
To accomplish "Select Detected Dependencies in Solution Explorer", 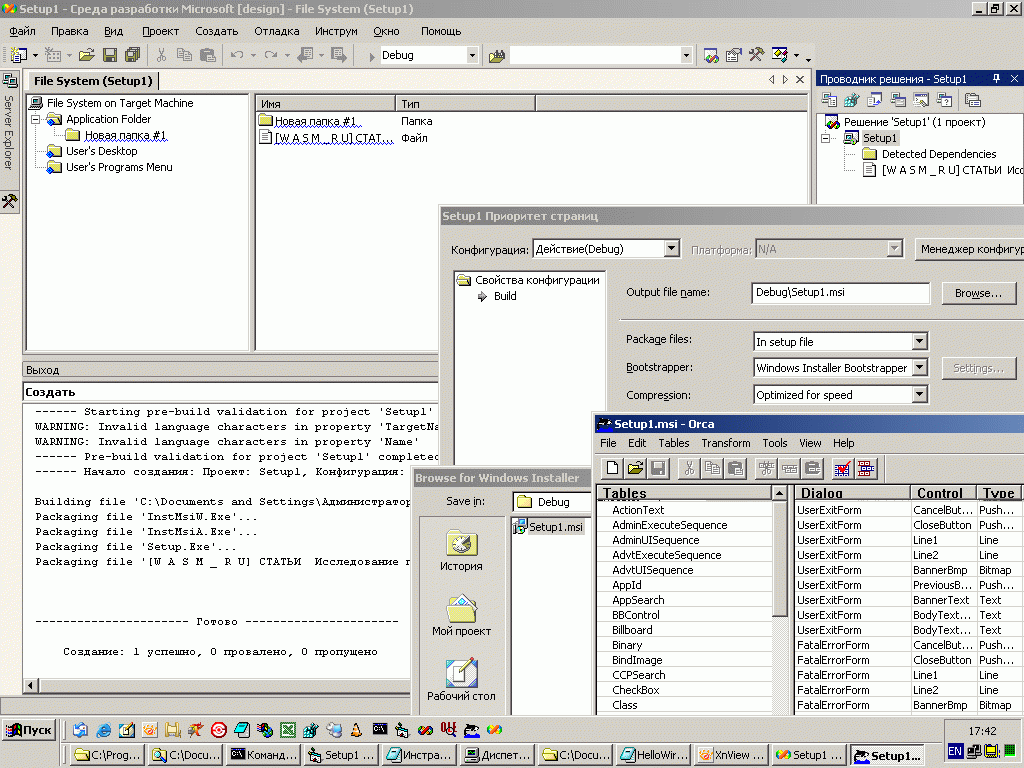I will click(x=938, y=154).
